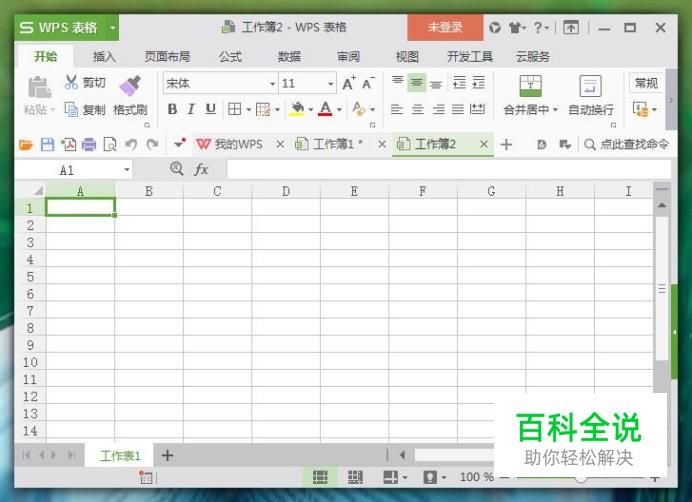Viewport: 692px width, 502px height.
Task: Open the 数据 ribbon tab
Action: click(x=290, y=57)
